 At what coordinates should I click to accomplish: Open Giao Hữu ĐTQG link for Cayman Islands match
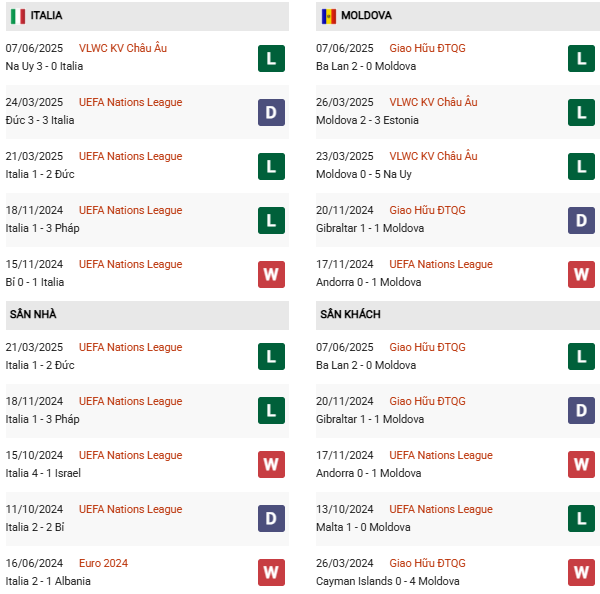(x=427, y=563)
